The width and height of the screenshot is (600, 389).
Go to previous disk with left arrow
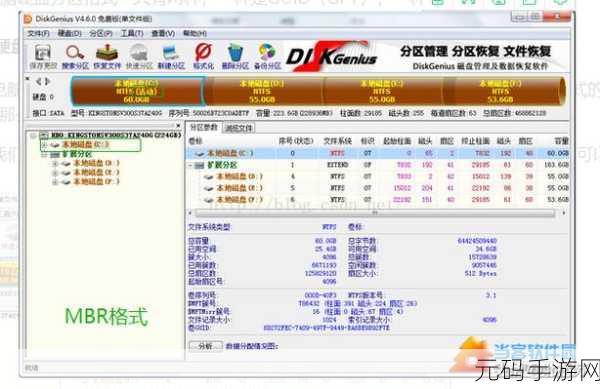click(x=39, y=81)
